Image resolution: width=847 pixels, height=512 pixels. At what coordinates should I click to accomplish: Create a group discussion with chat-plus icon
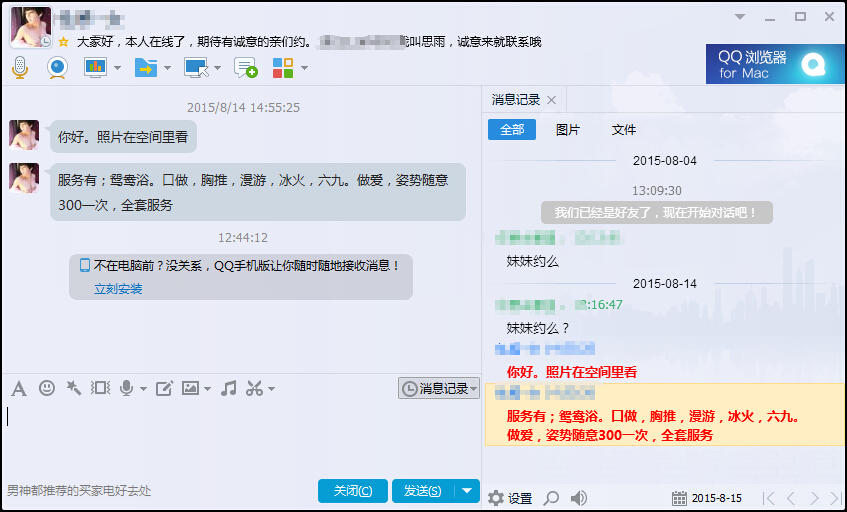pyautogui.click(x=245, y=68)
